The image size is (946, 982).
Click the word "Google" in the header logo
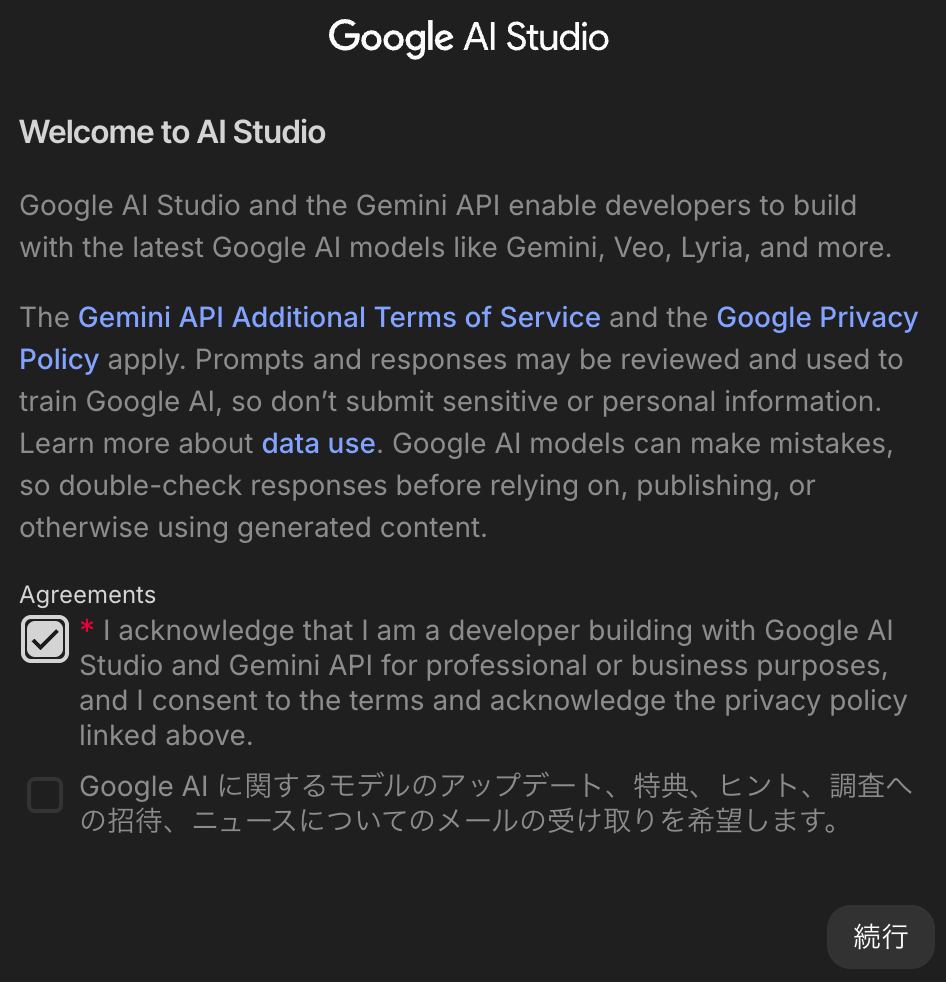tap(390, 38)
